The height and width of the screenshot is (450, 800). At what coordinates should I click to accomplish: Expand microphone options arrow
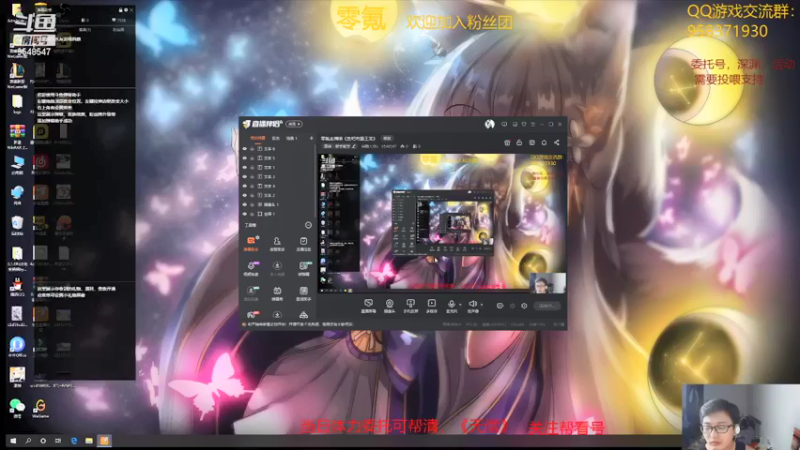(x=460, y=305)
